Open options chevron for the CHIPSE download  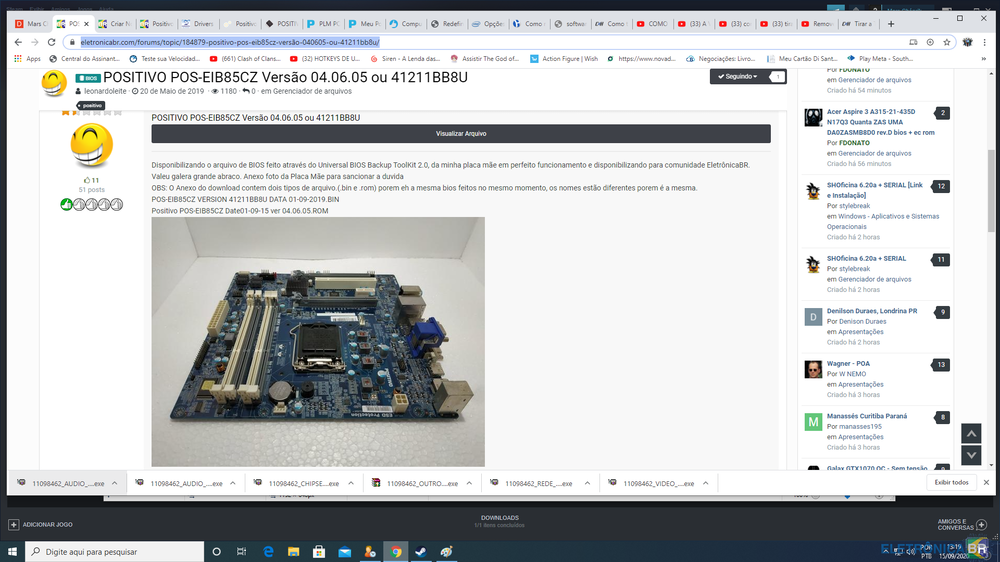coord(351,483)
